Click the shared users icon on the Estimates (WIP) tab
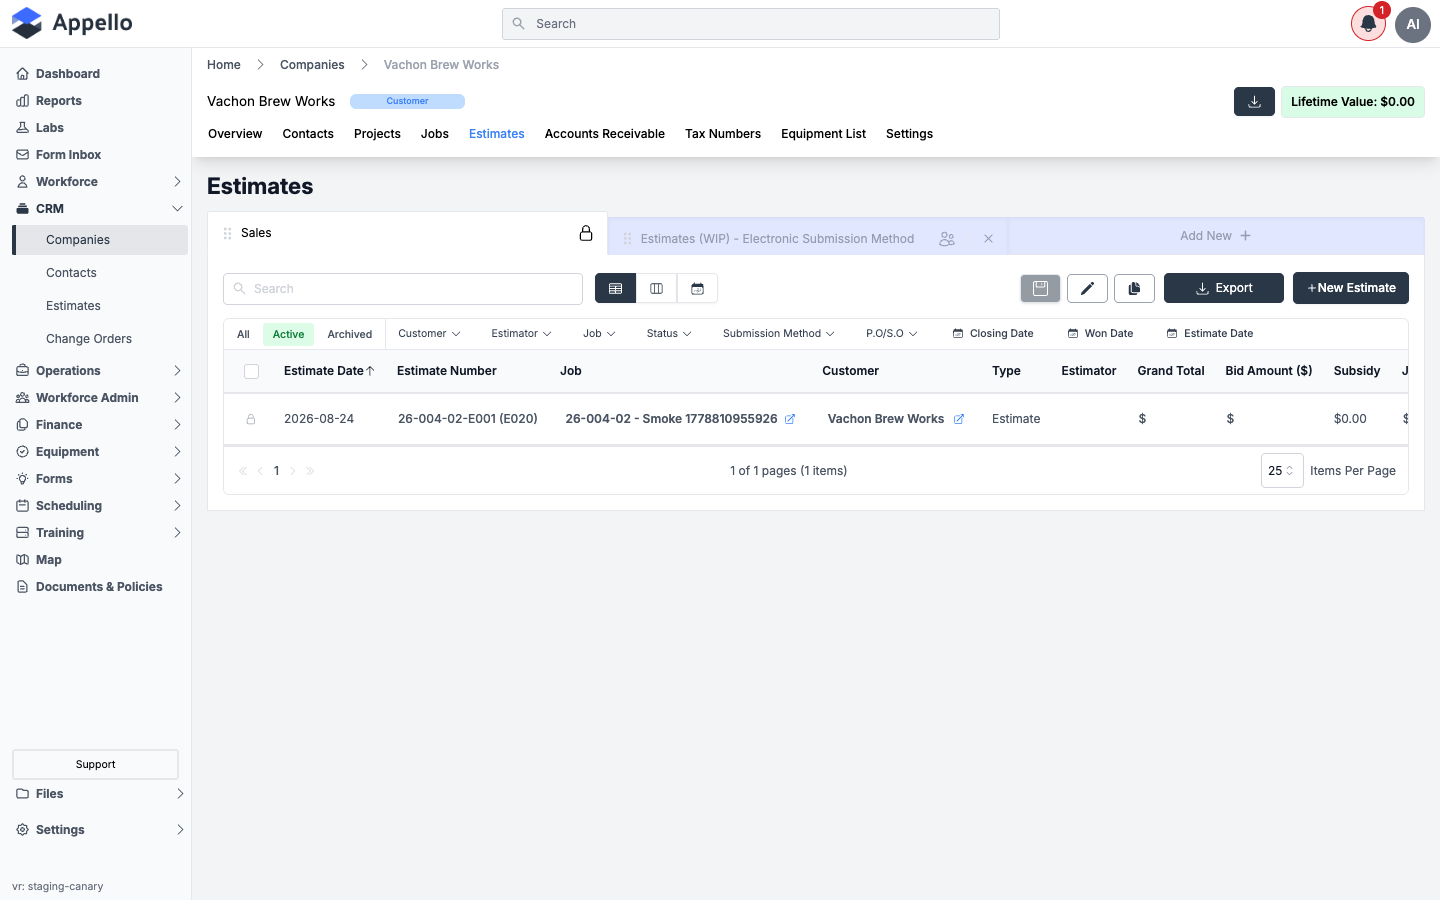The image size is (1440, 918). coord(947,239)
